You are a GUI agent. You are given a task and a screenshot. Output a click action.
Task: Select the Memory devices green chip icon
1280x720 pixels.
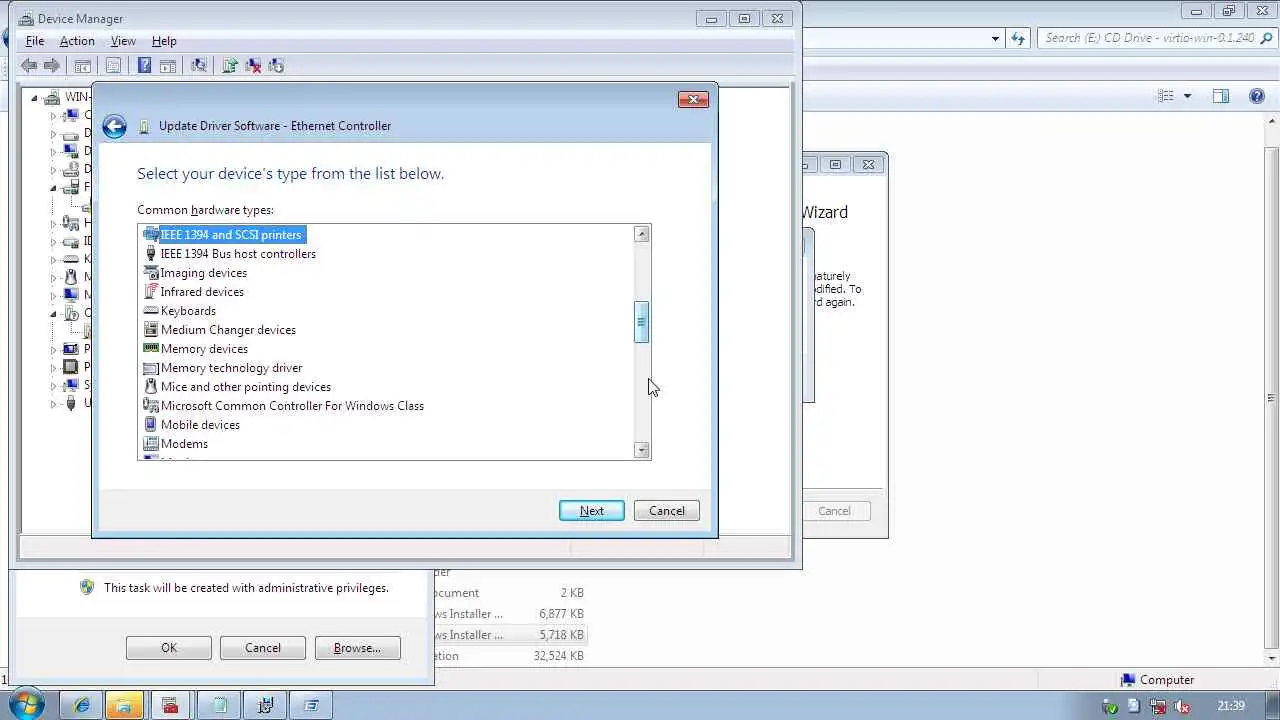151,349
